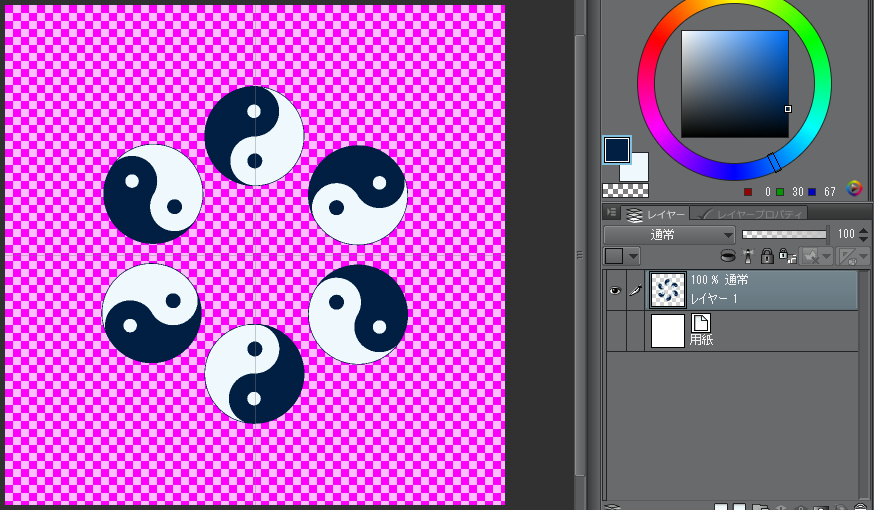
Task: Toggle visibility cell of the 用紙 layer
Action: click(x=616, y=331)
